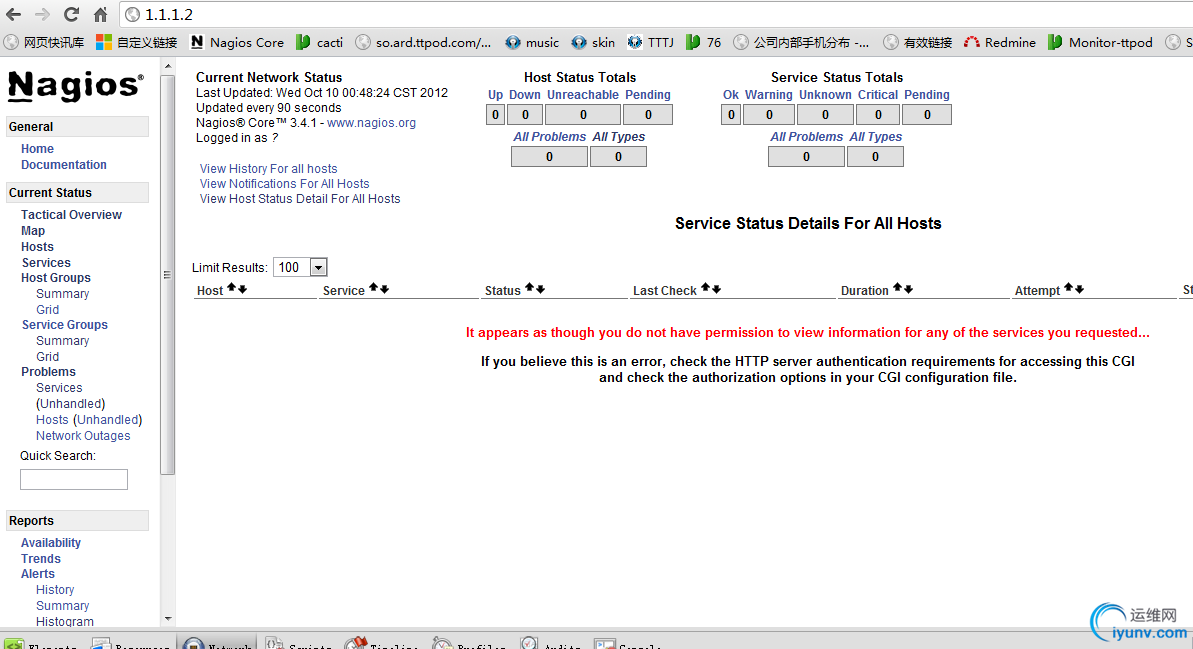The height and width of the screenshot is (649, 1193).
Task: Sort Status column ascending arrow
Action: tap(530, 288)
